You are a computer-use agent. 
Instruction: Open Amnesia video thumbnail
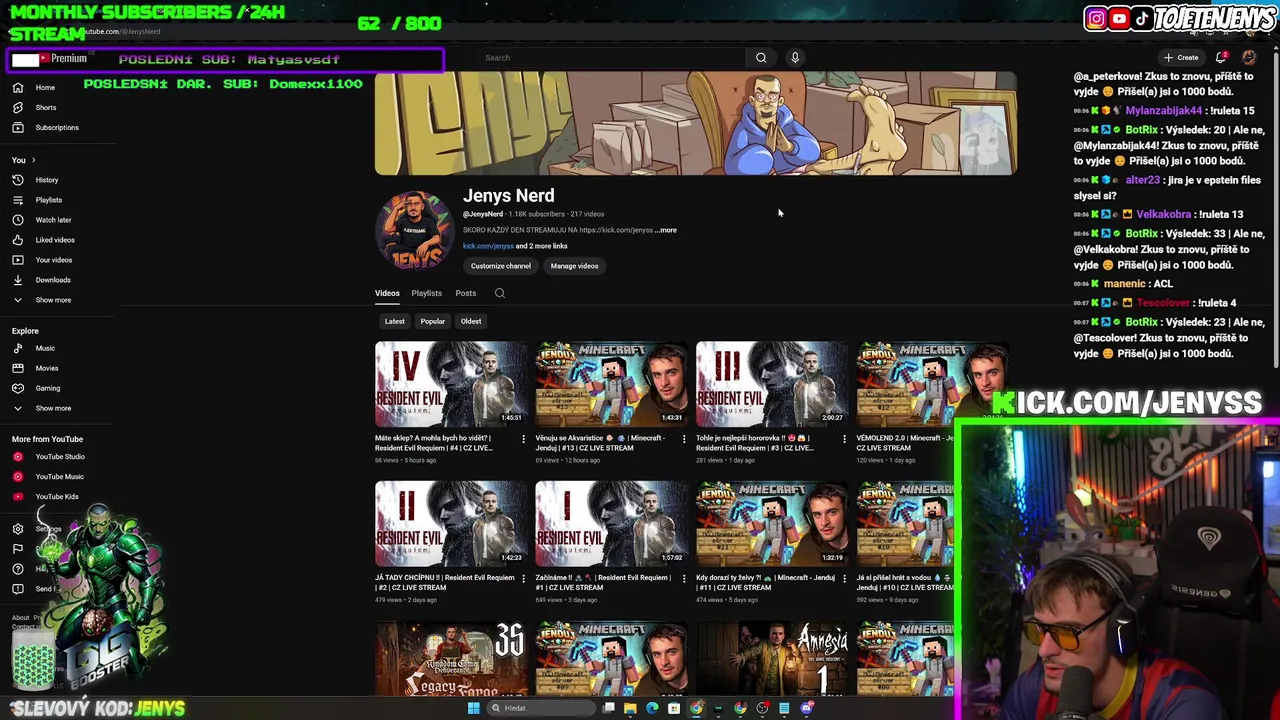coord(772,658)
